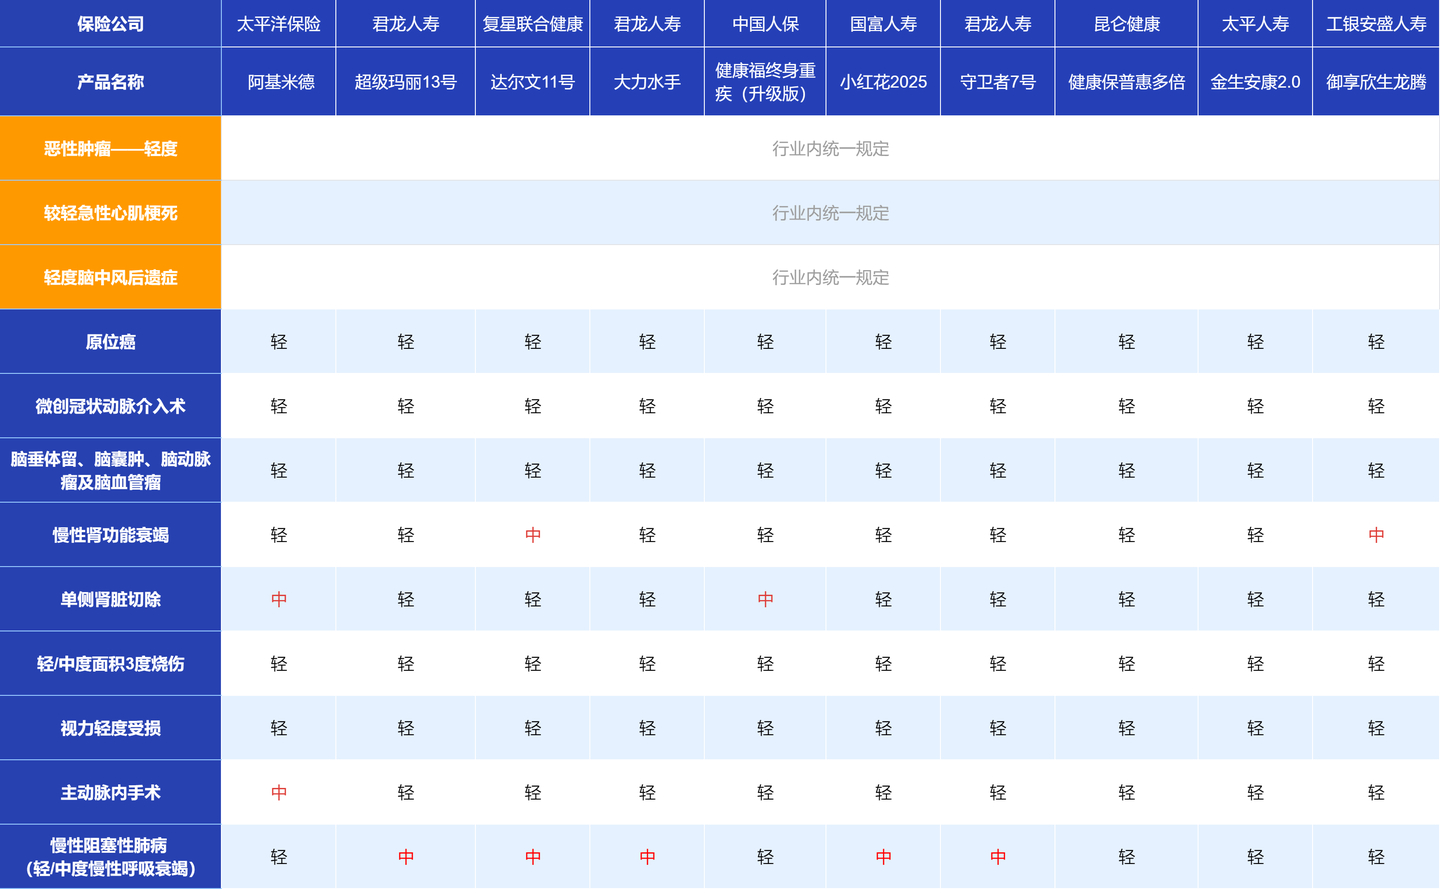Click 轻 for 小红花2025 in 主动脉内手术 row
This screenshot has height=889, width=1440.
884,792
